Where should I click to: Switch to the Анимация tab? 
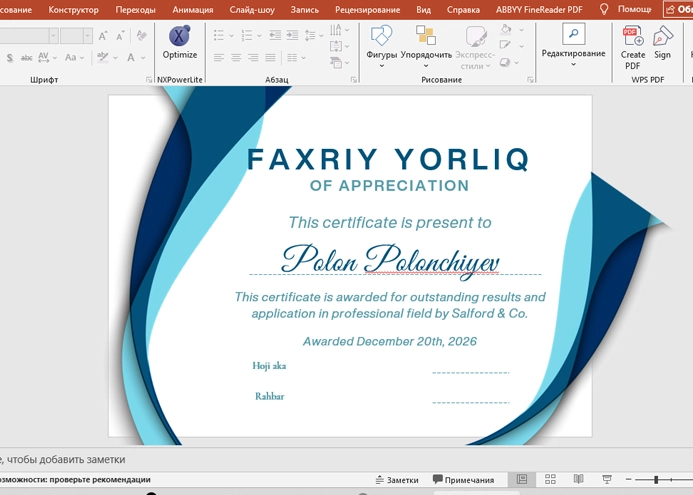click(193, 9)
